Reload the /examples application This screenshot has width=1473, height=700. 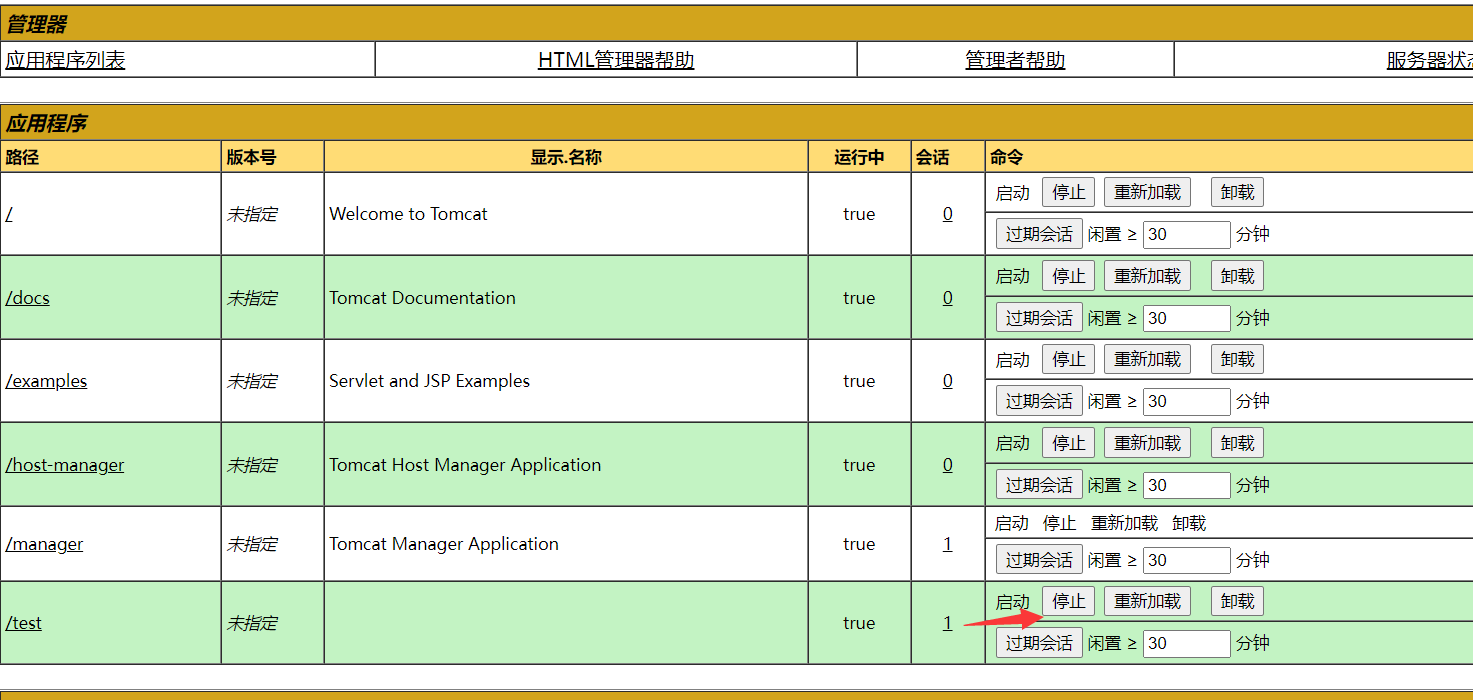click(x=1147, y=359)
